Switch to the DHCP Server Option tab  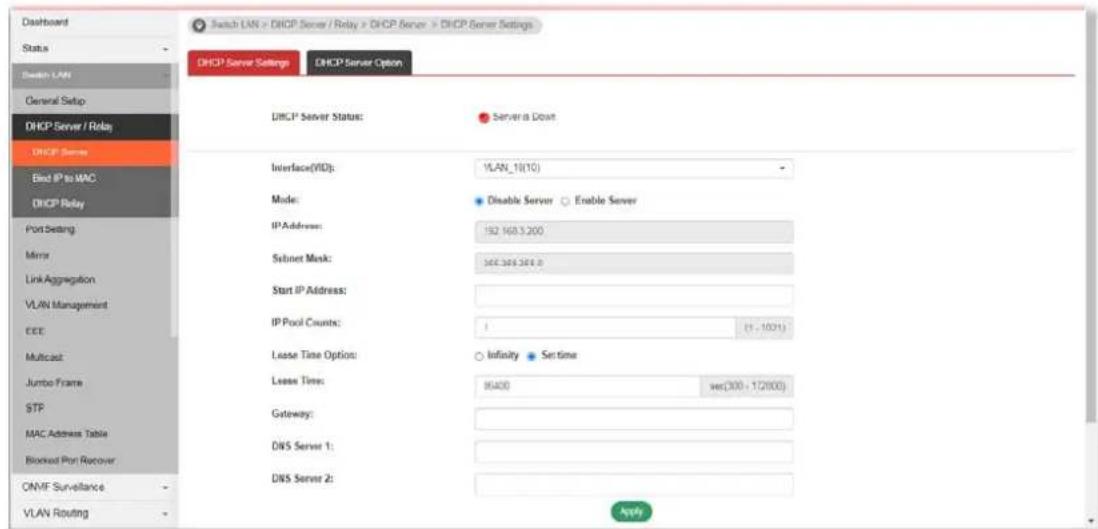359,62
